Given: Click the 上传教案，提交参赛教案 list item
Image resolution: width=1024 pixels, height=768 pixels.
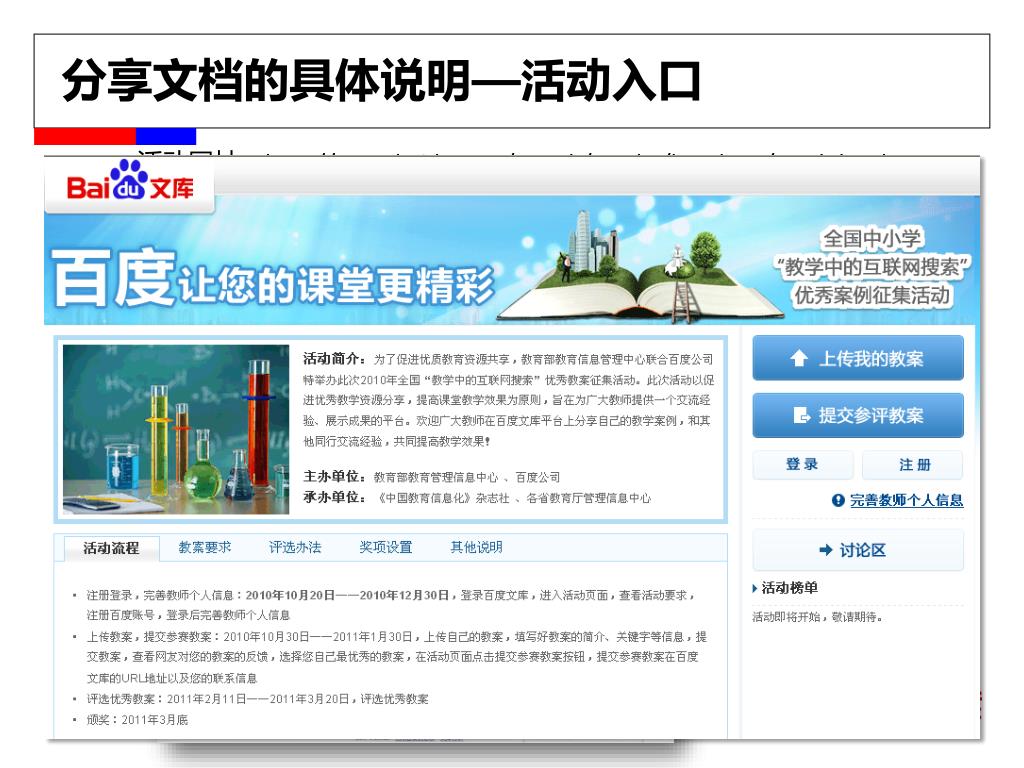Looking at the screenshot, I should pyautogui.click(x=396, y=657).
